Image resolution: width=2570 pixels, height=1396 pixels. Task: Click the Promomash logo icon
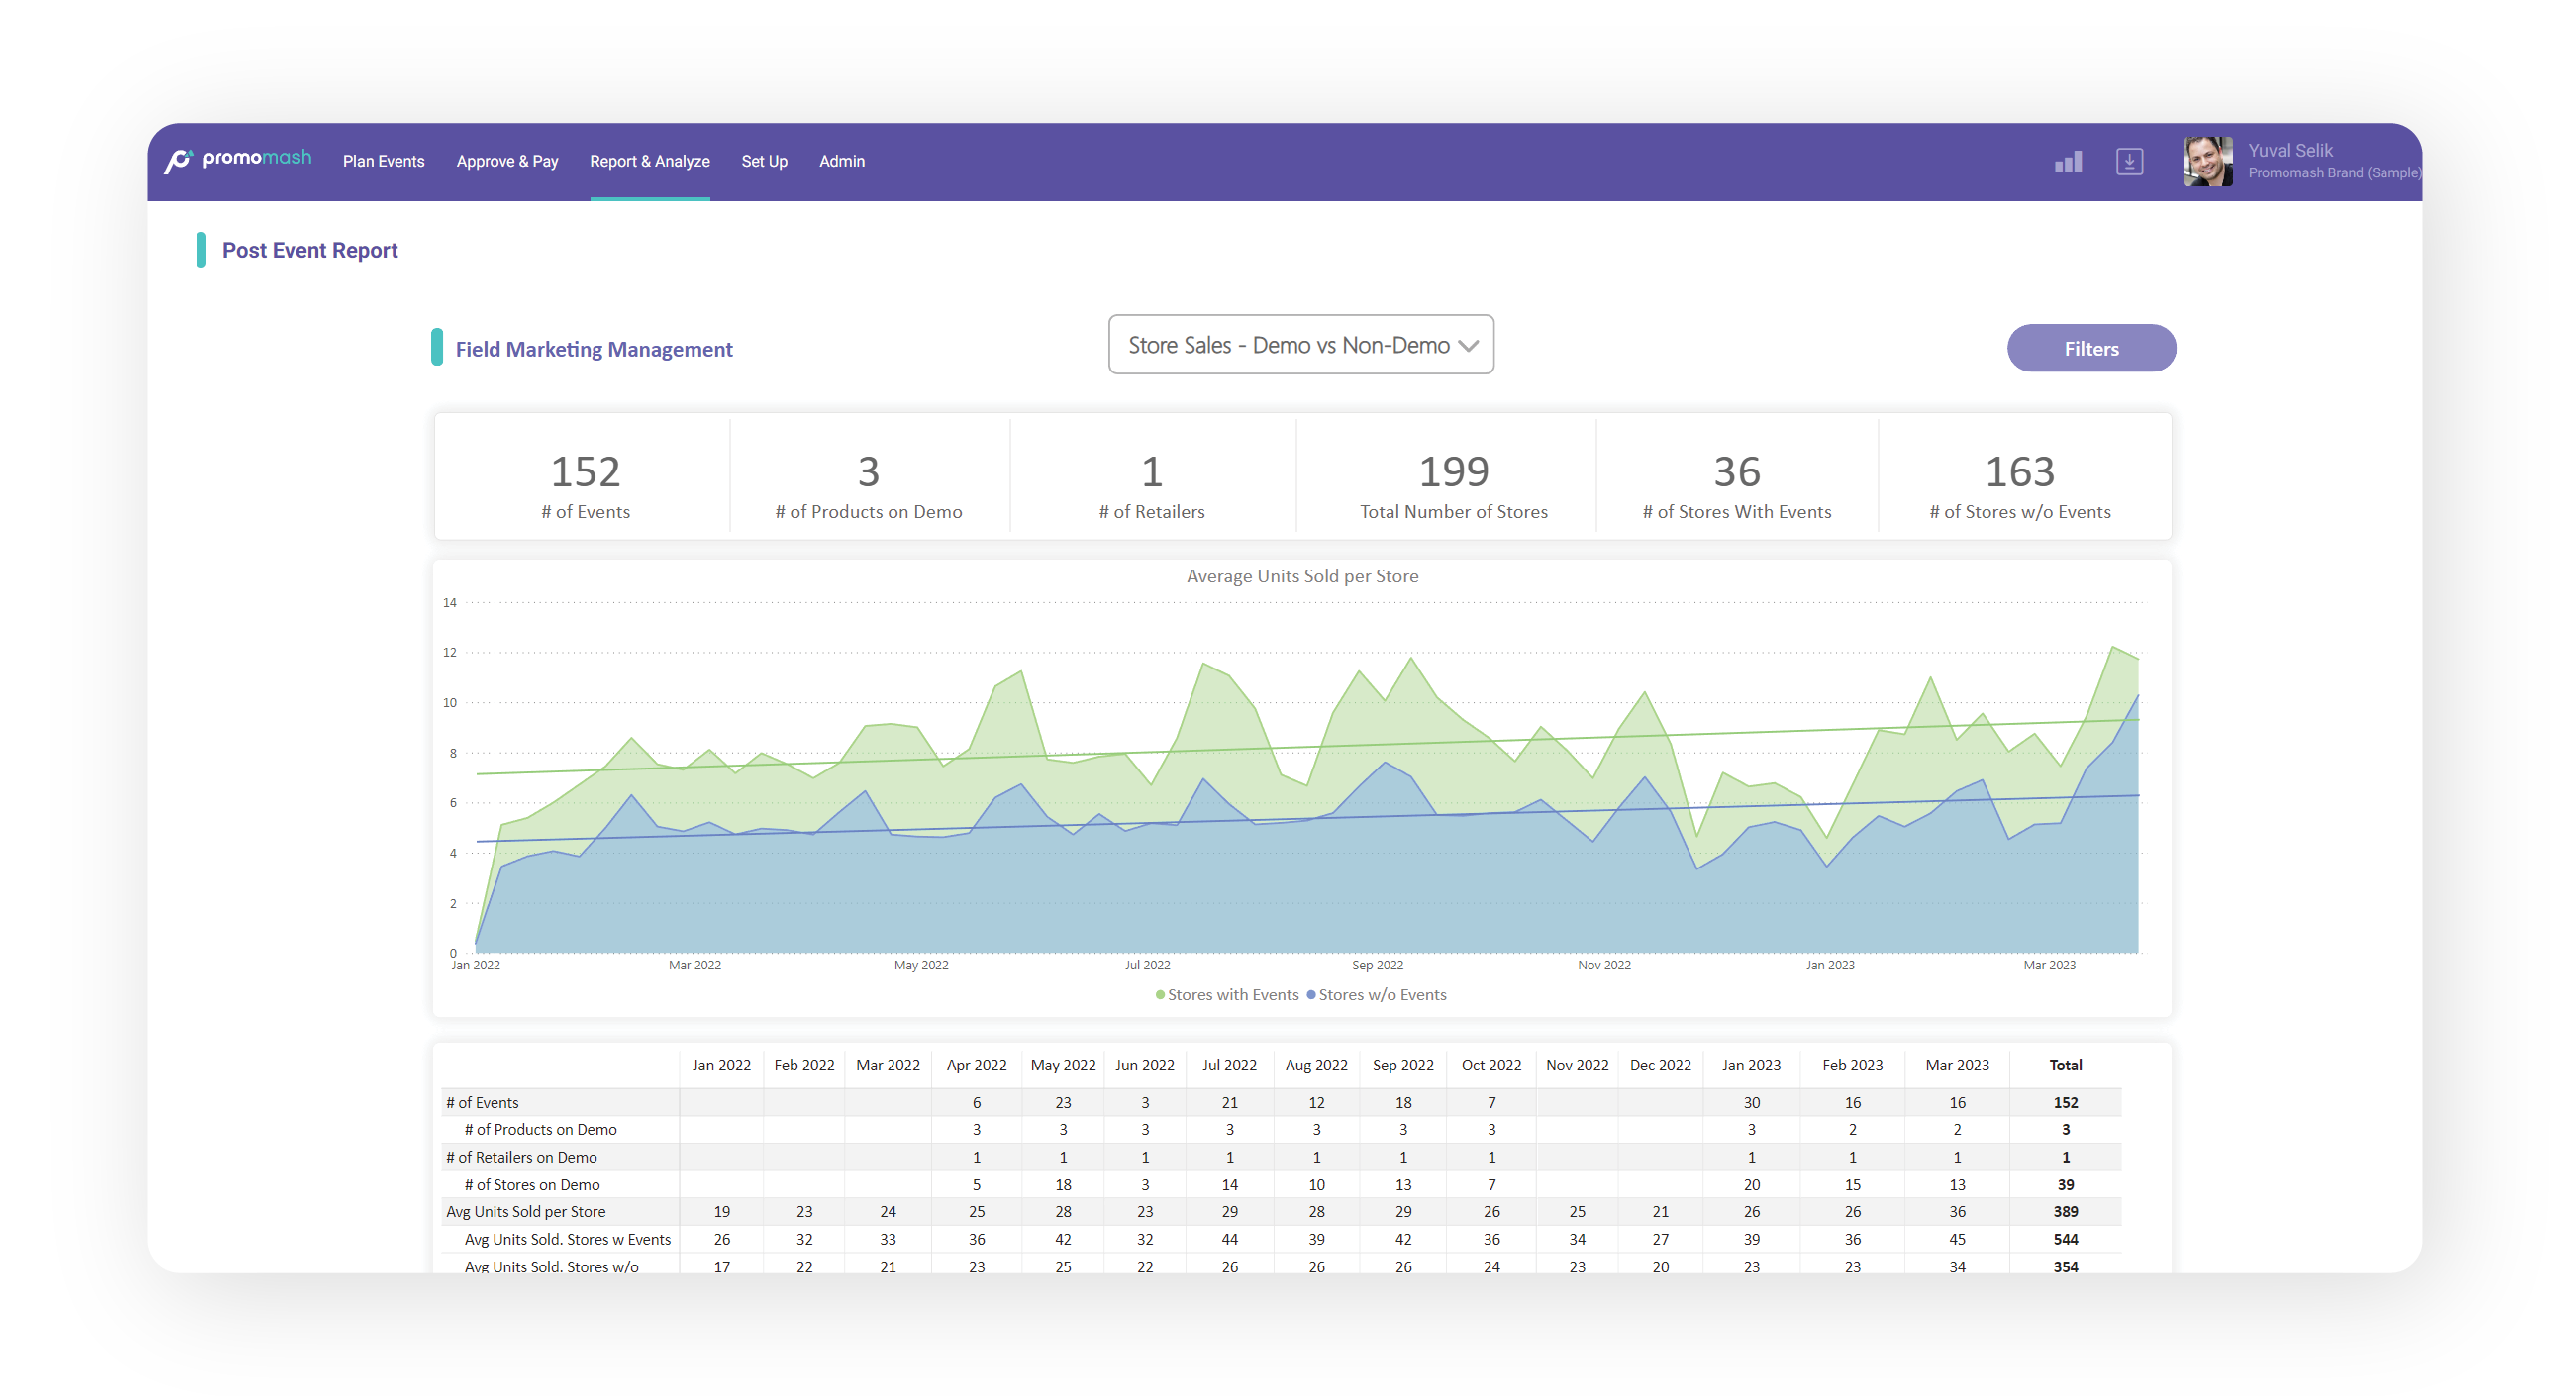click(x=179, y=160)
